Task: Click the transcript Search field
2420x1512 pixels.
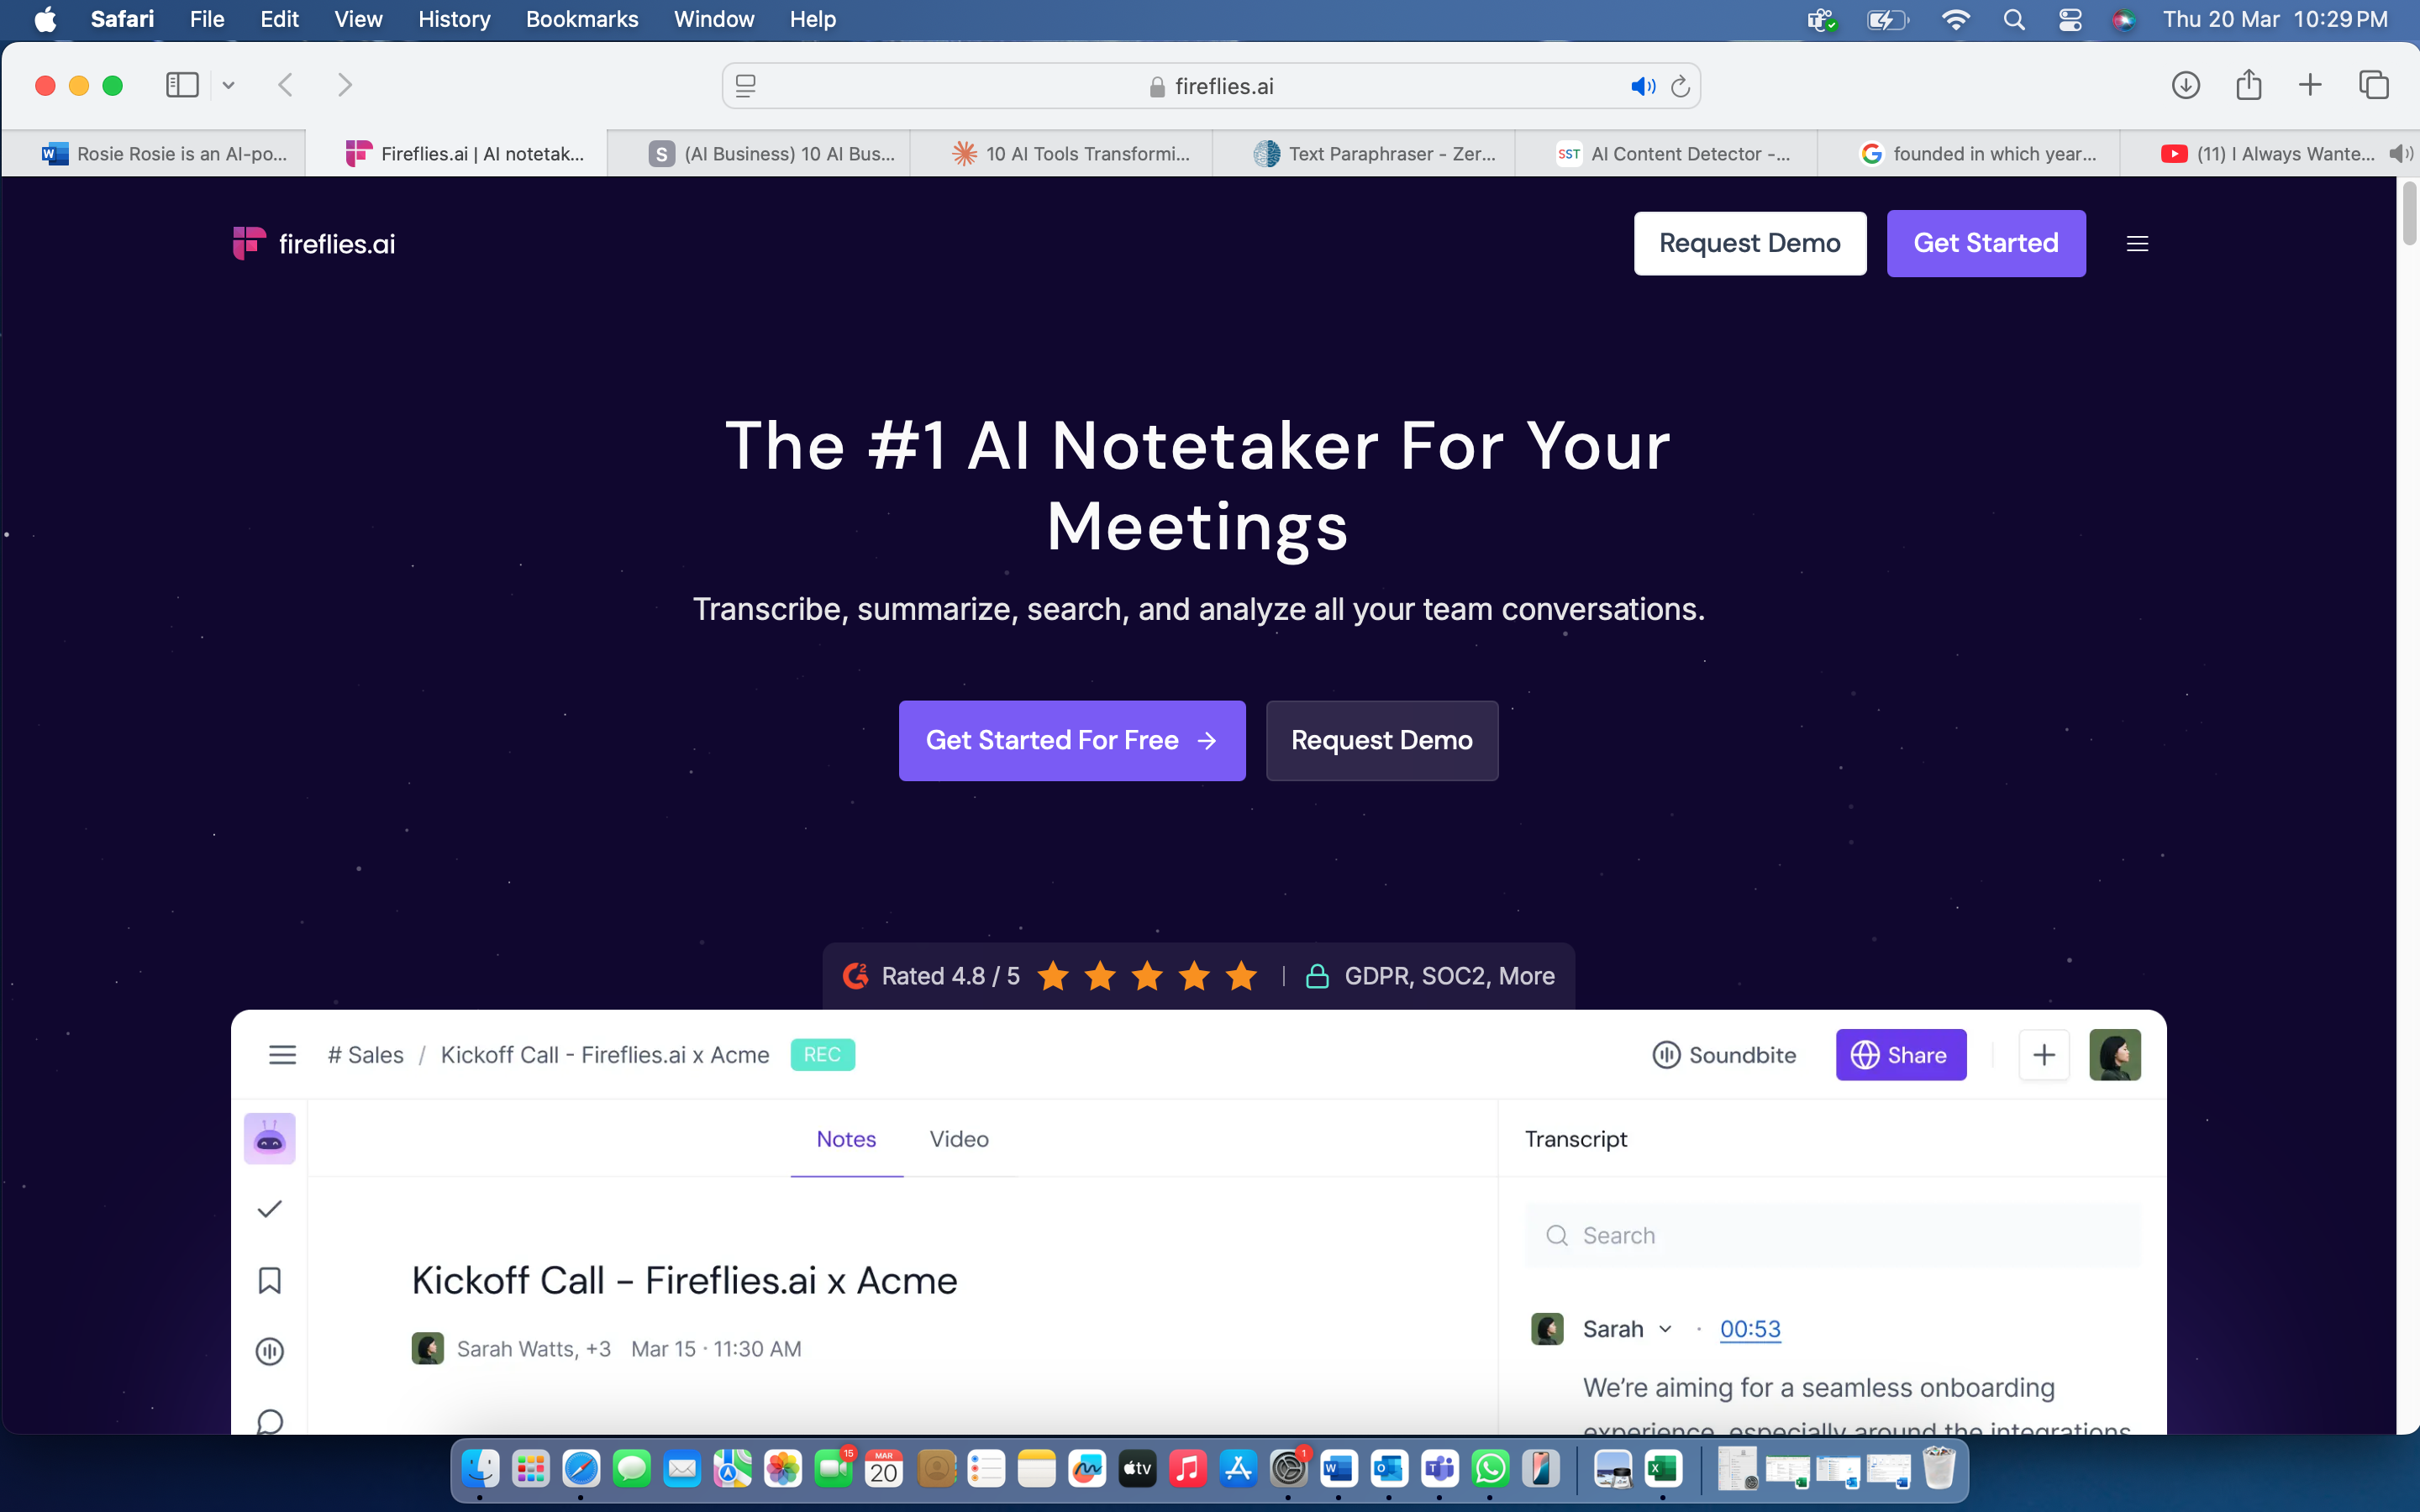Action: [1832, 1235]
